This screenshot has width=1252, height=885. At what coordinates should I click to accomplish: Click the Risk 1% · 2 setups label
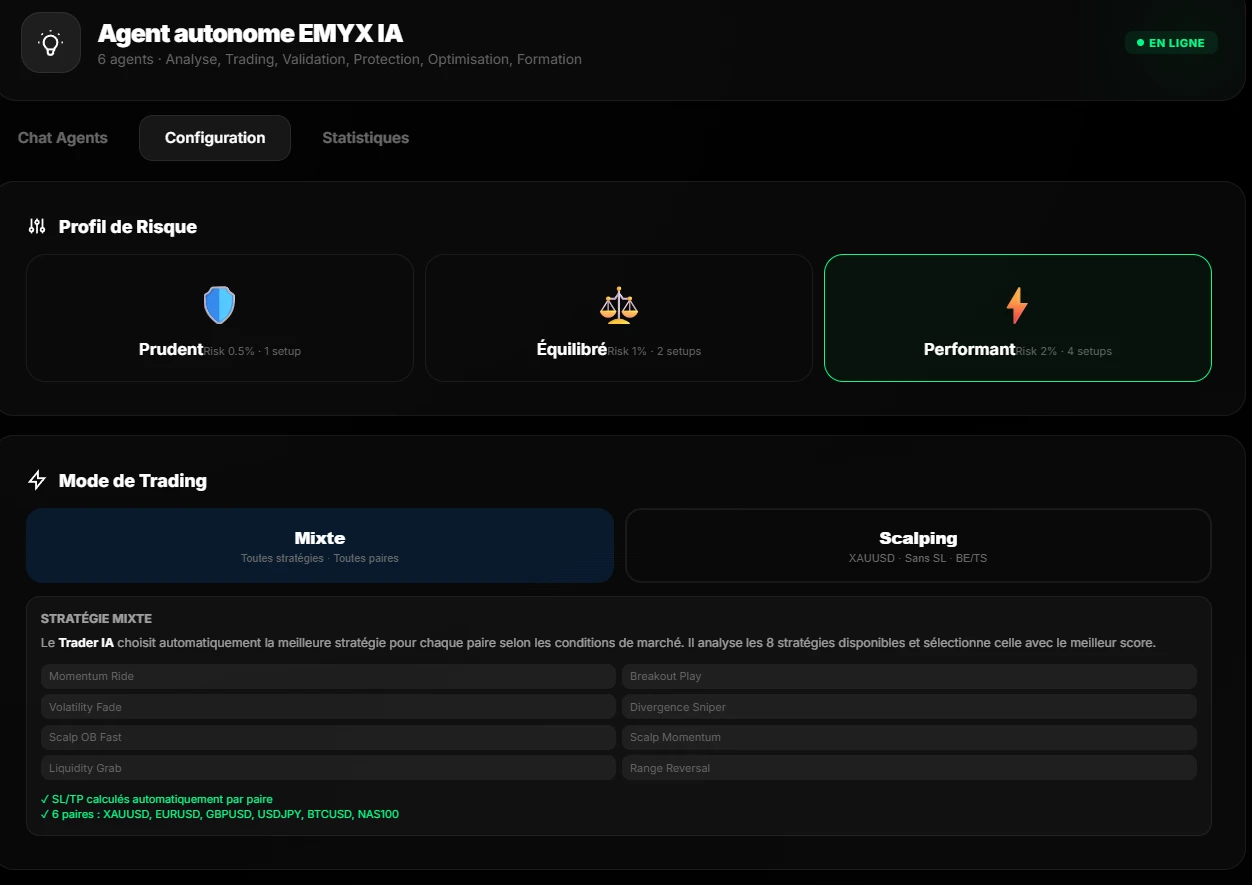tap(654, 352)
